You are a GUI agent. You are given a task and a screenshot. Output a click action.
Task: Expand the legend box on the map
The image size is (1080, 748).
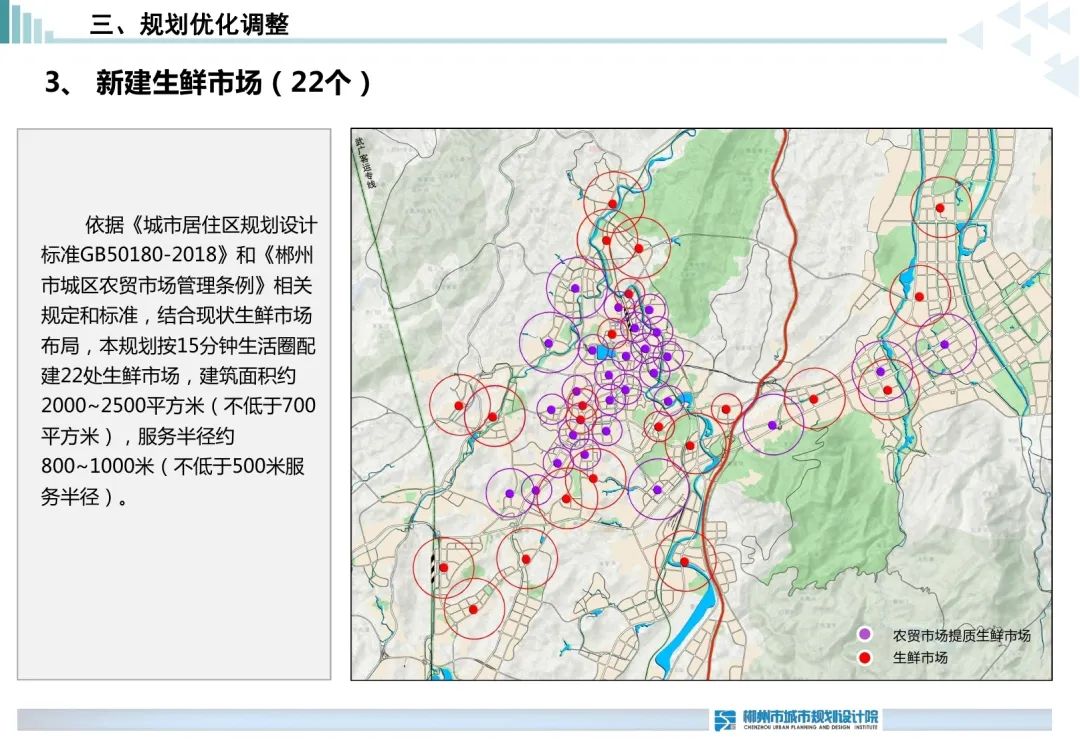[x=940, y=644]
